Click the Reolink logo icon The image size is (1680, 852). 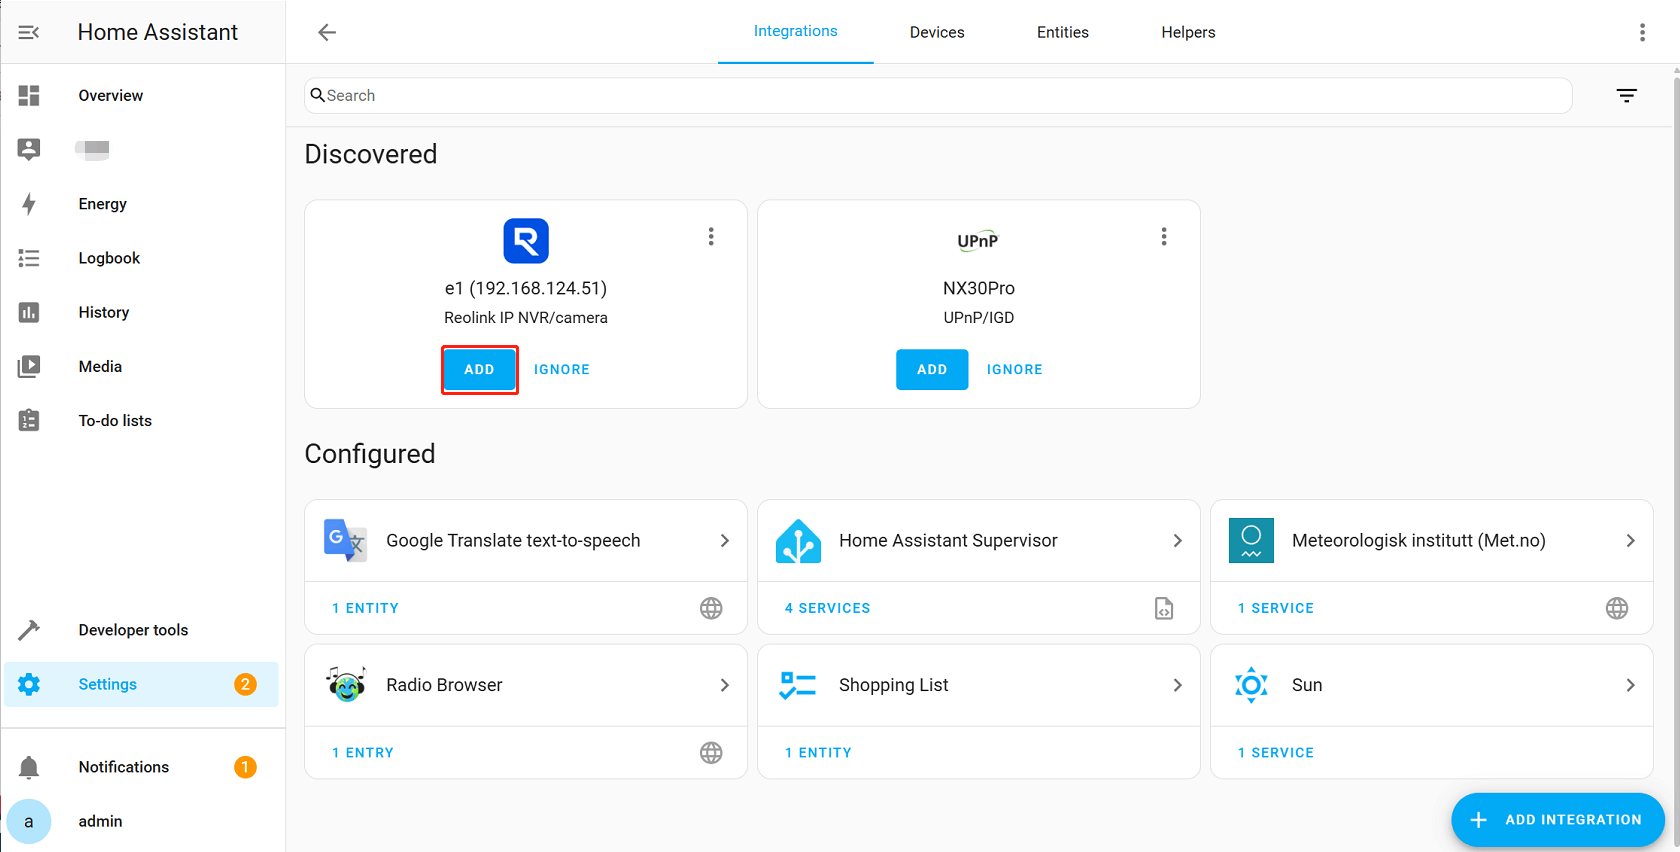(x=526, y=241)
